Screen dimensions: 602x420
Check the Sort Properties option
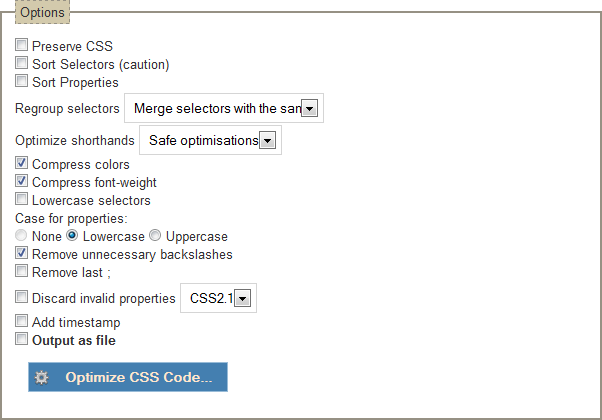click(22, 82)
